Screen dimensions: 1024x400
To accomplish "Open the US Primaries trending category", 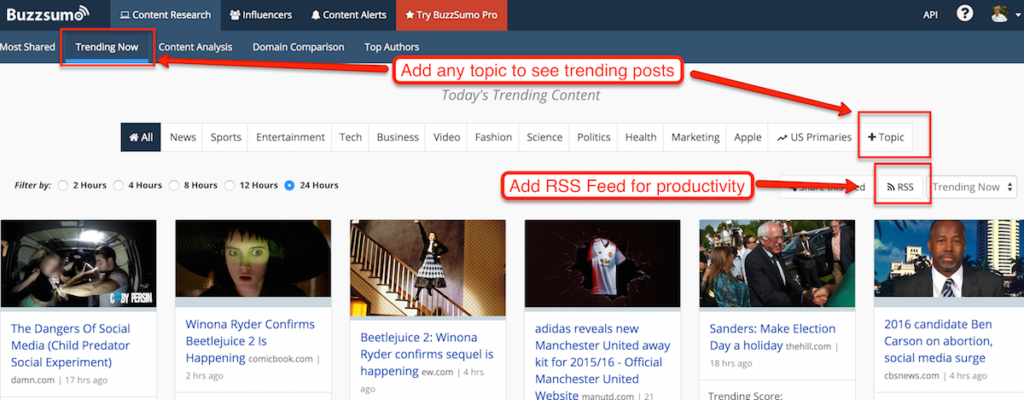I will click(814, 137).
